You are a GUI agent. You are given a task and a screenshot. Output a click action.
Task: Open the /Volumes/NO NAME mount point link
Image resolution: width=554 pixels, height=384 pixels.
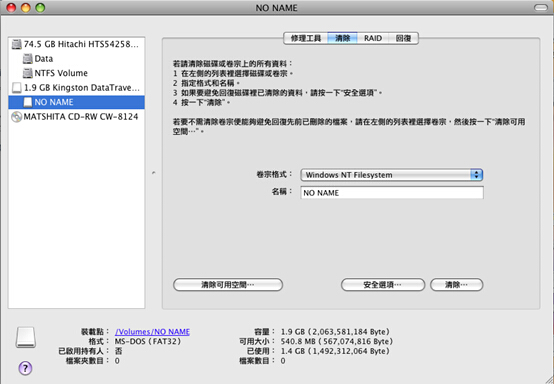(152, 332)
